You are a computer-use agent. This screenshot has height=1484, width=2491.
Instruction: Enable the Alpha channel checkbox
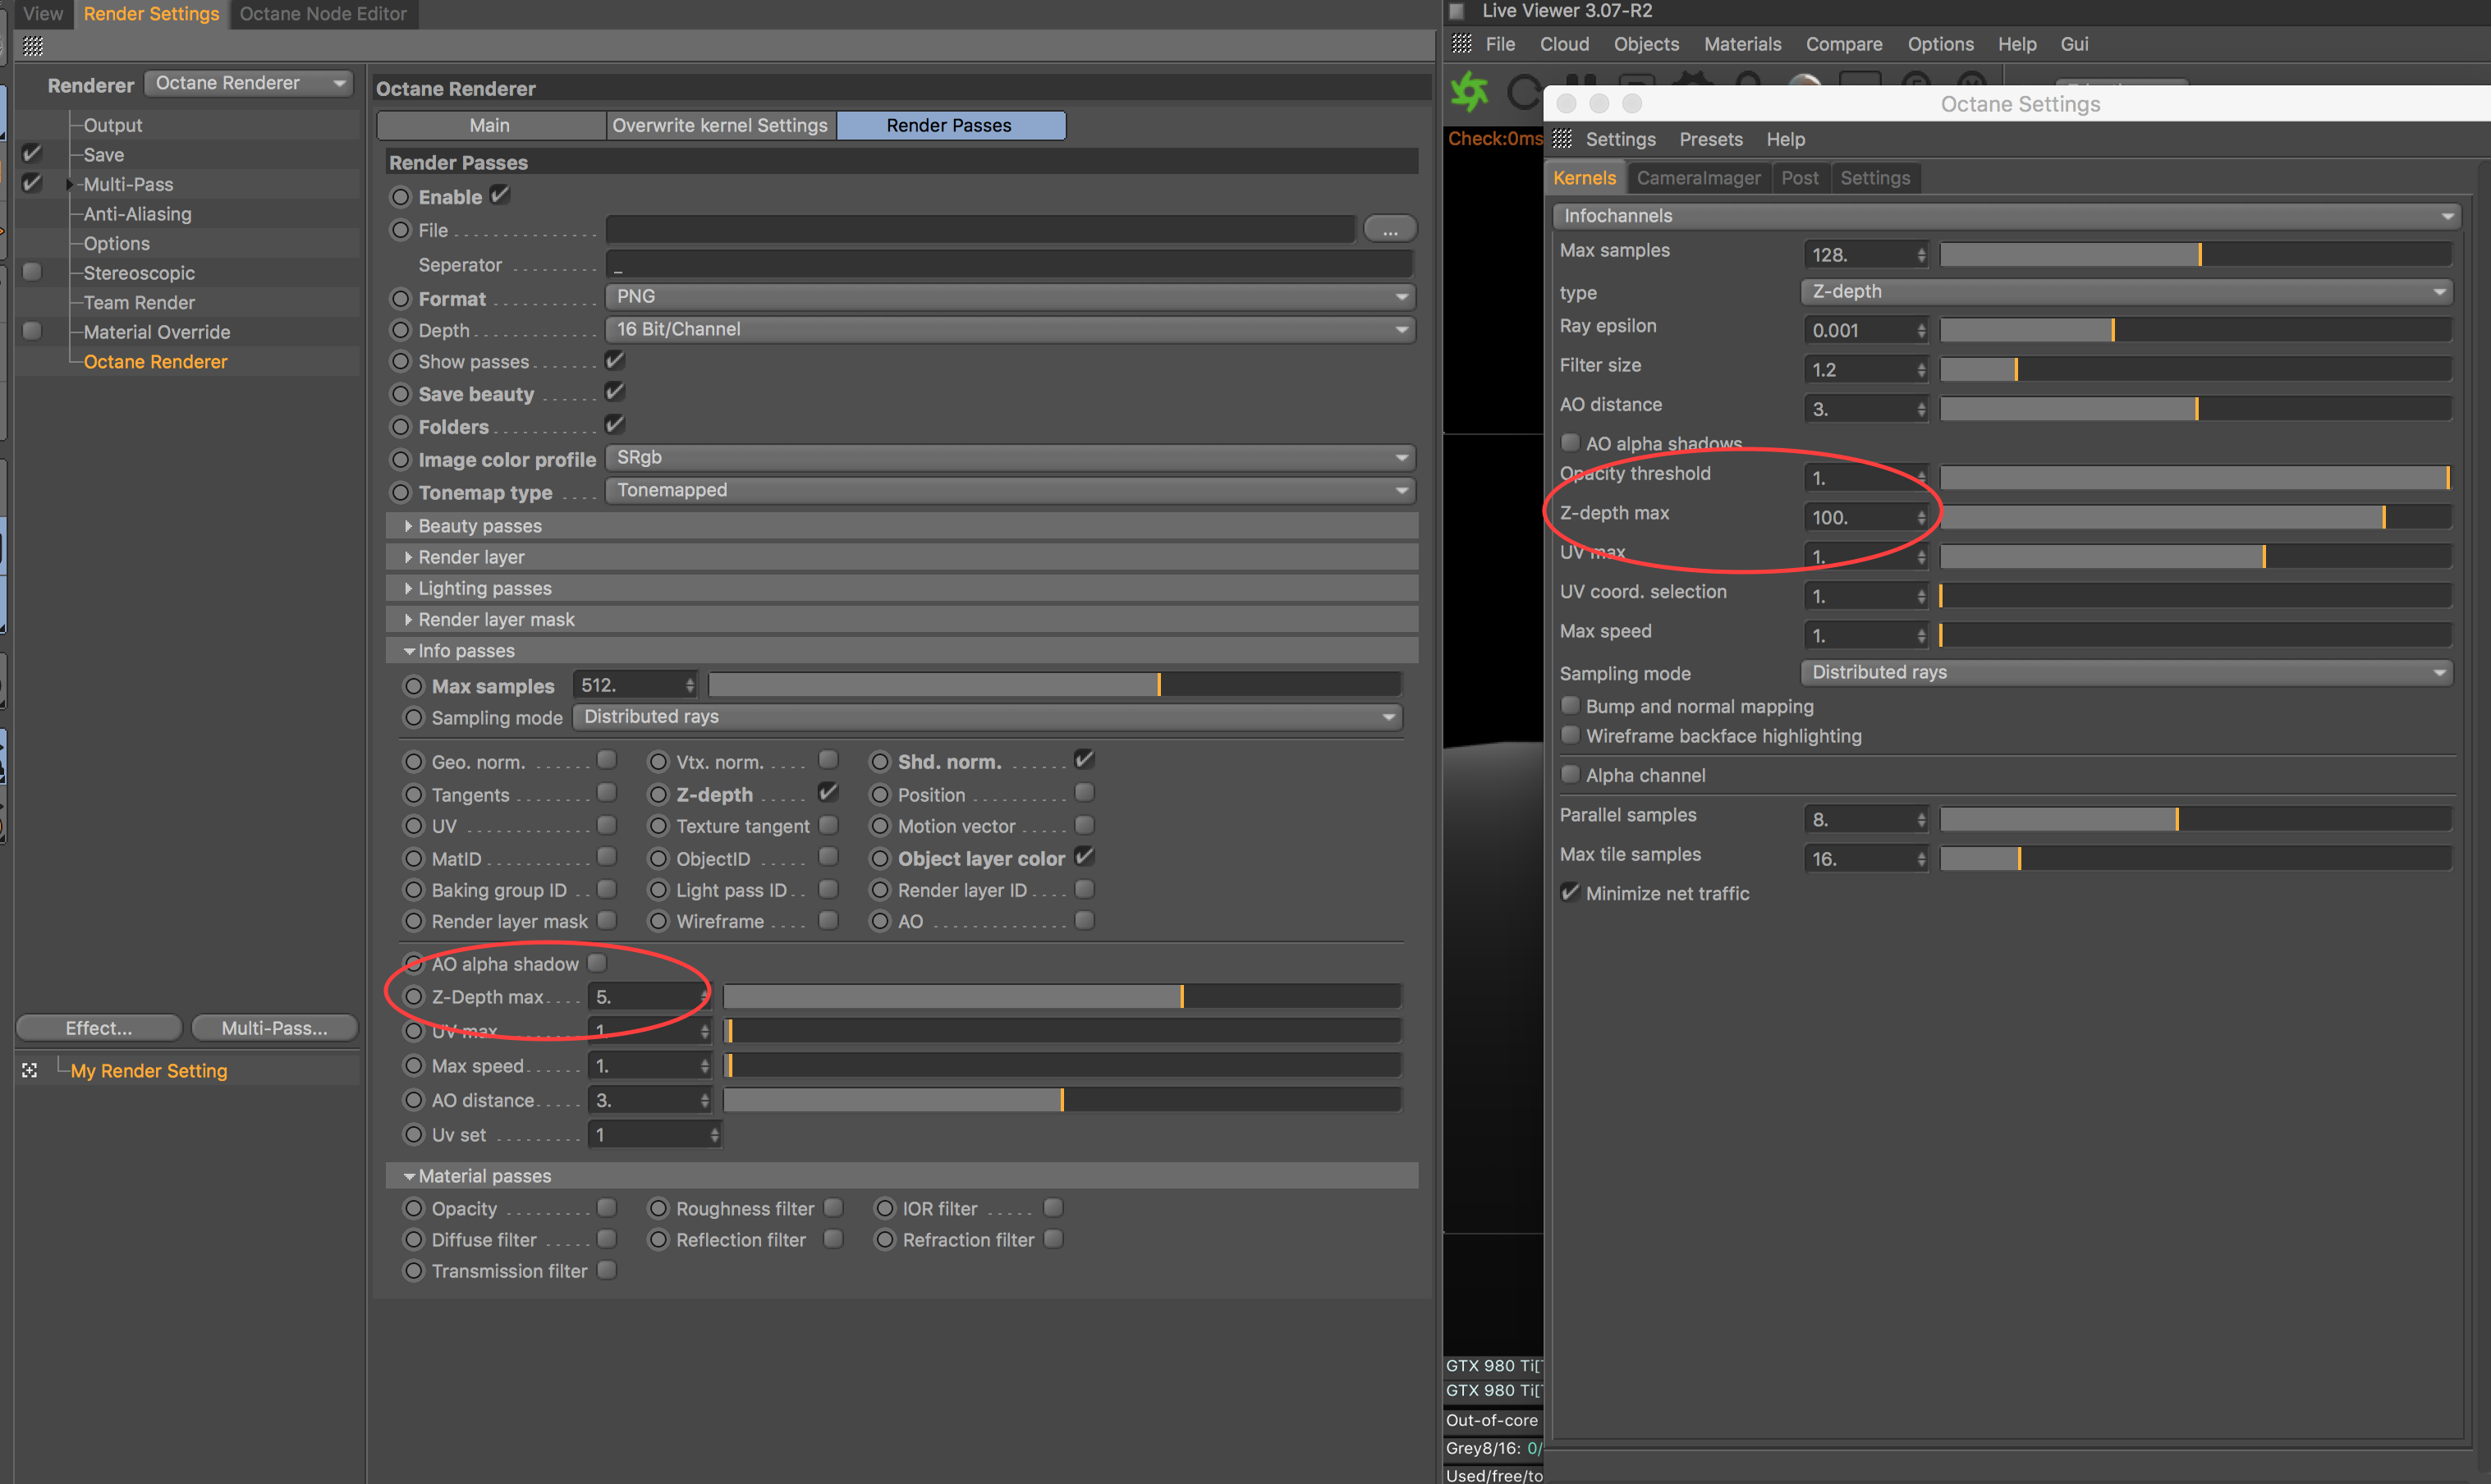coord(1570,774)
